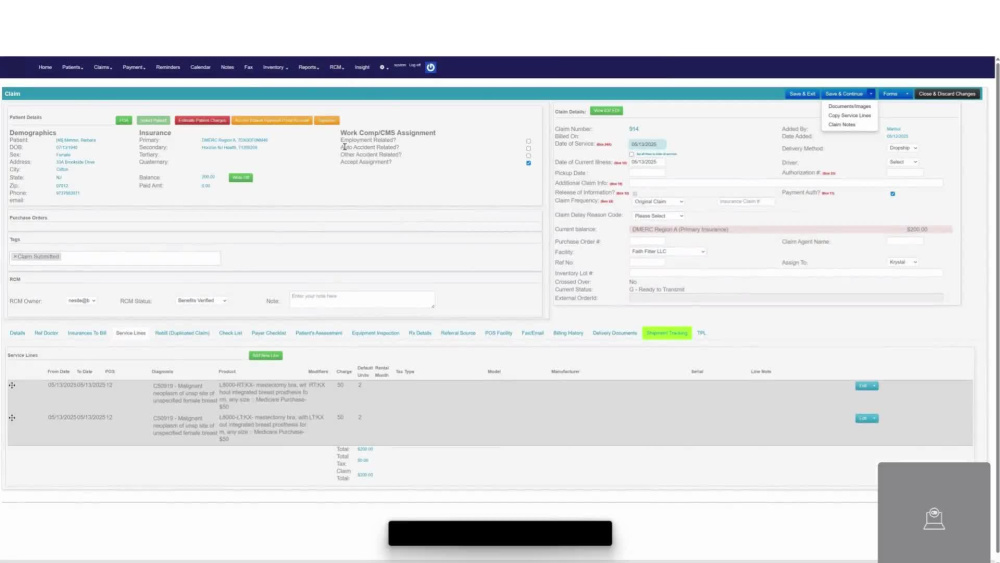1000x563 pixels.
Task: Switch to the Insurances To Bill tab
Action: (87, 333)
